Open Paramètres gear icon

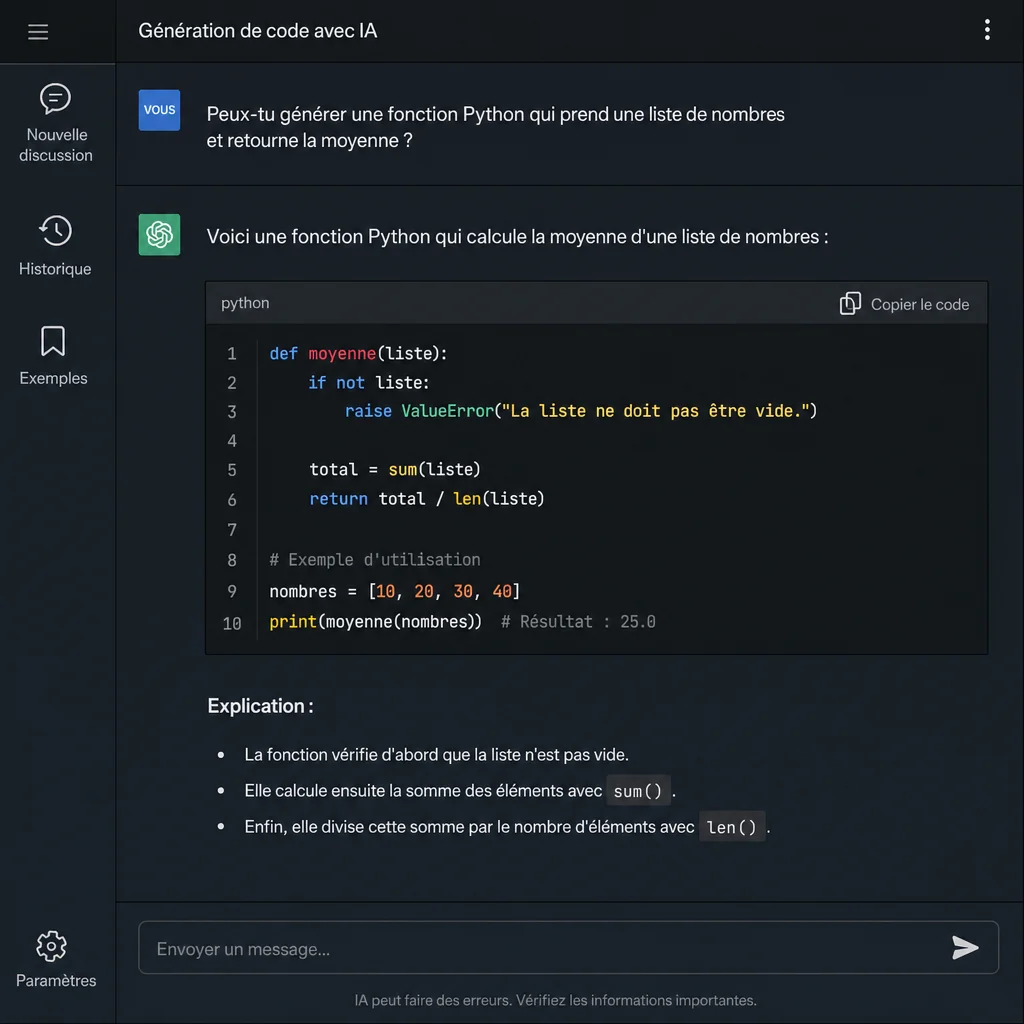pos(52,946)
